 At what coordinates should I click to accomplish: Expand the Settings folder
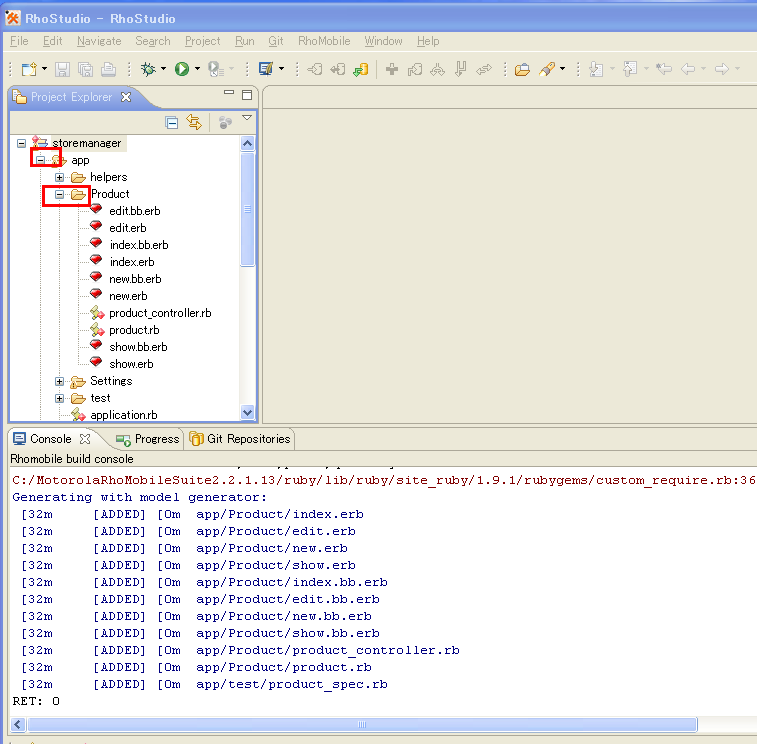(x=59, y=381)
